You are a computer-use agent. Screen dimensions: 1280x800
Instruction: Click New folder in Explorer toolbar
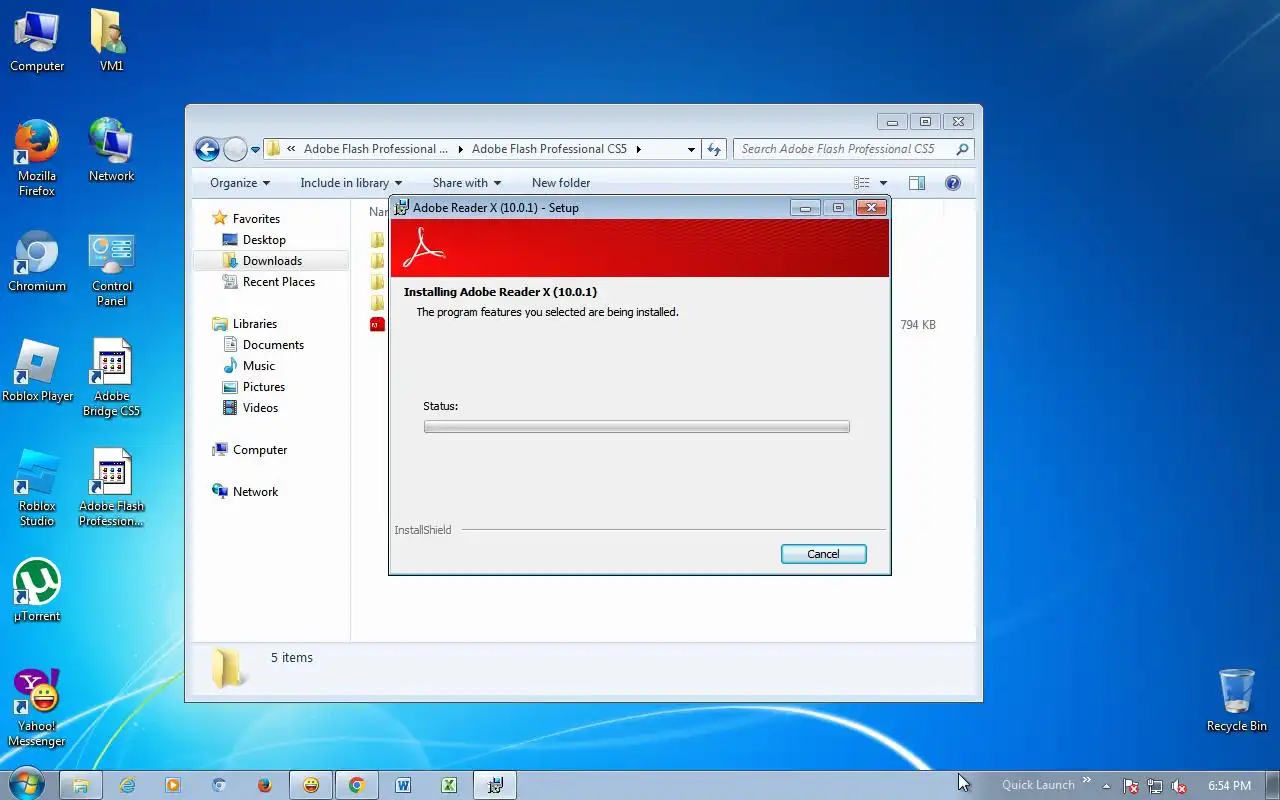tap(561, 183)
